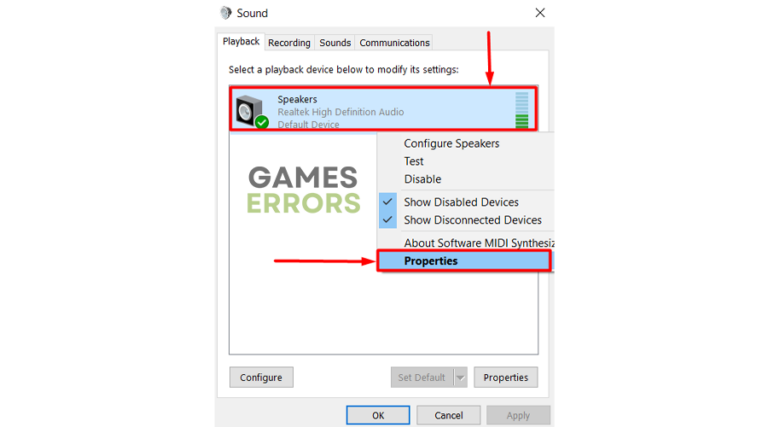Open About Software MIDI Synthesizer entry
The height and width of the screenshot is (427, 768).
coord(479,243)
